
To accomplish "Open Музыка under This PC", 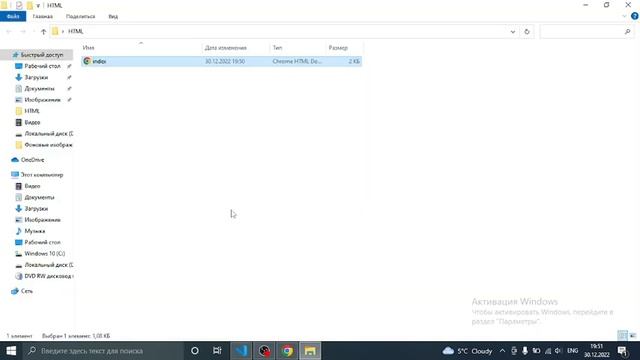I will tap(34, 231).
